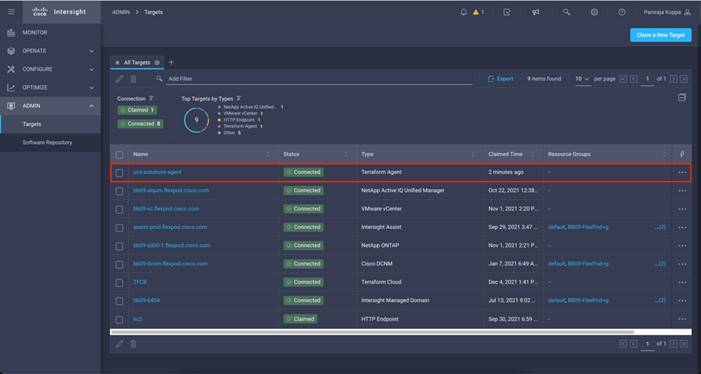This screenshot has width=701, height=374.
Task: Click the gear icon on the All Targets tab
Action: [157, 63]
